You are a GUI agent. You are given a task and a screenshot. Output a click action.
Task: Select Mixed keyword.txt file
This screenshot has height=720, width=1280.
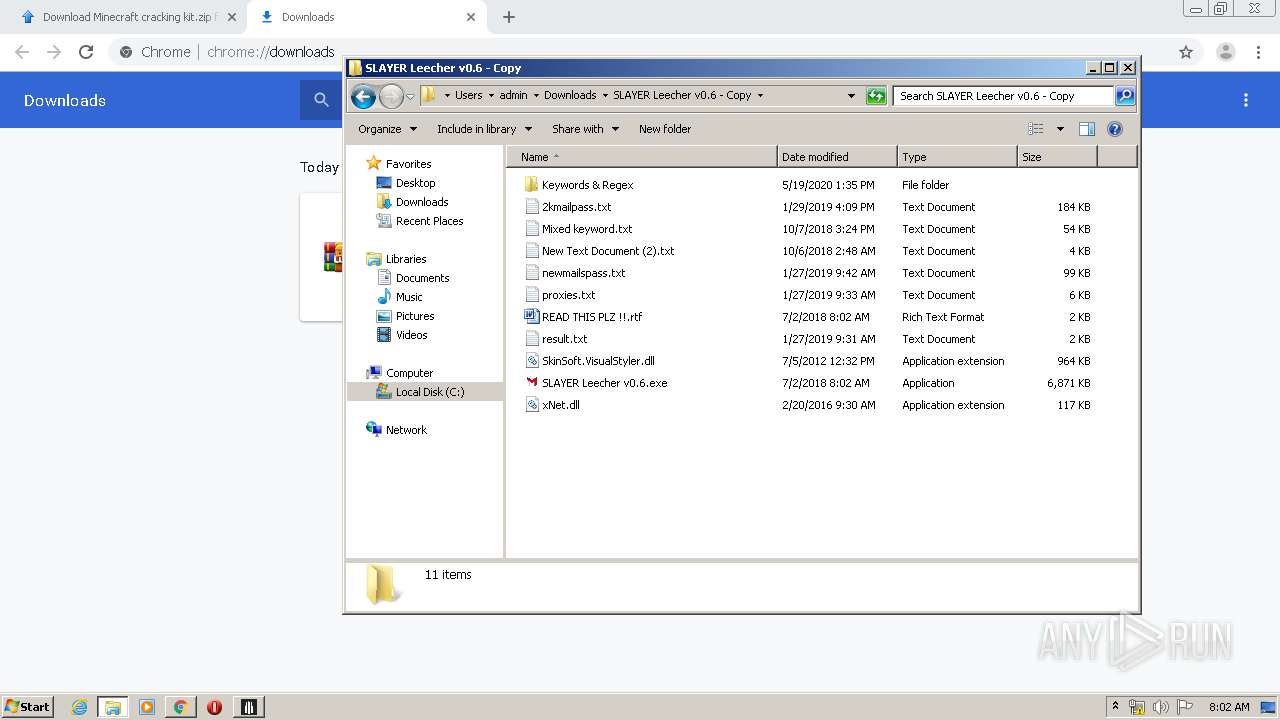pyautogui.click(x=587, y=229)
